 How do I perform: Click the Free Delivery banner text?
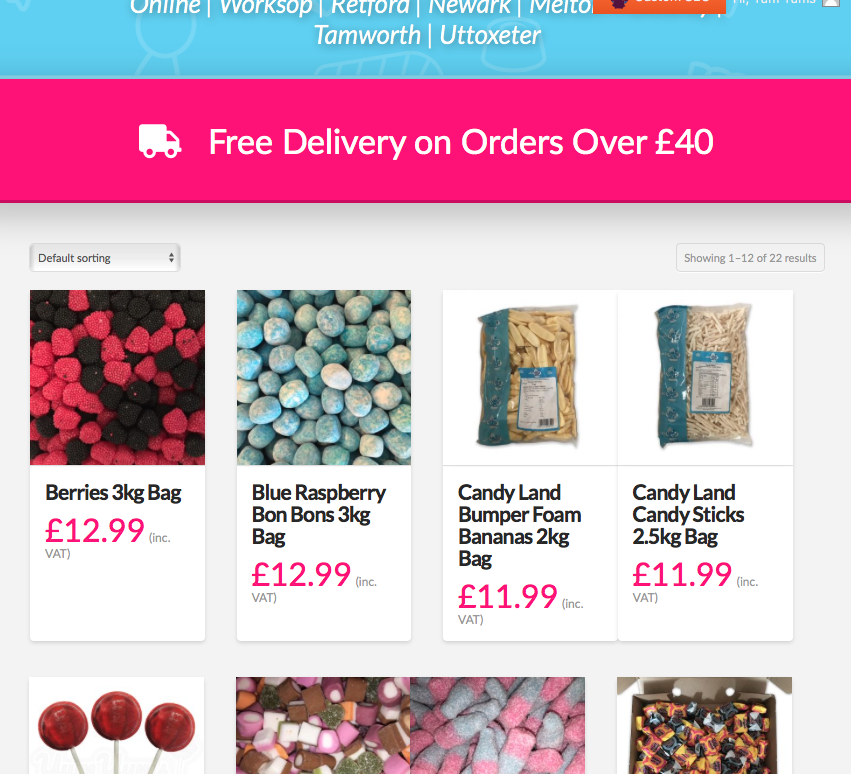point(461,142)
